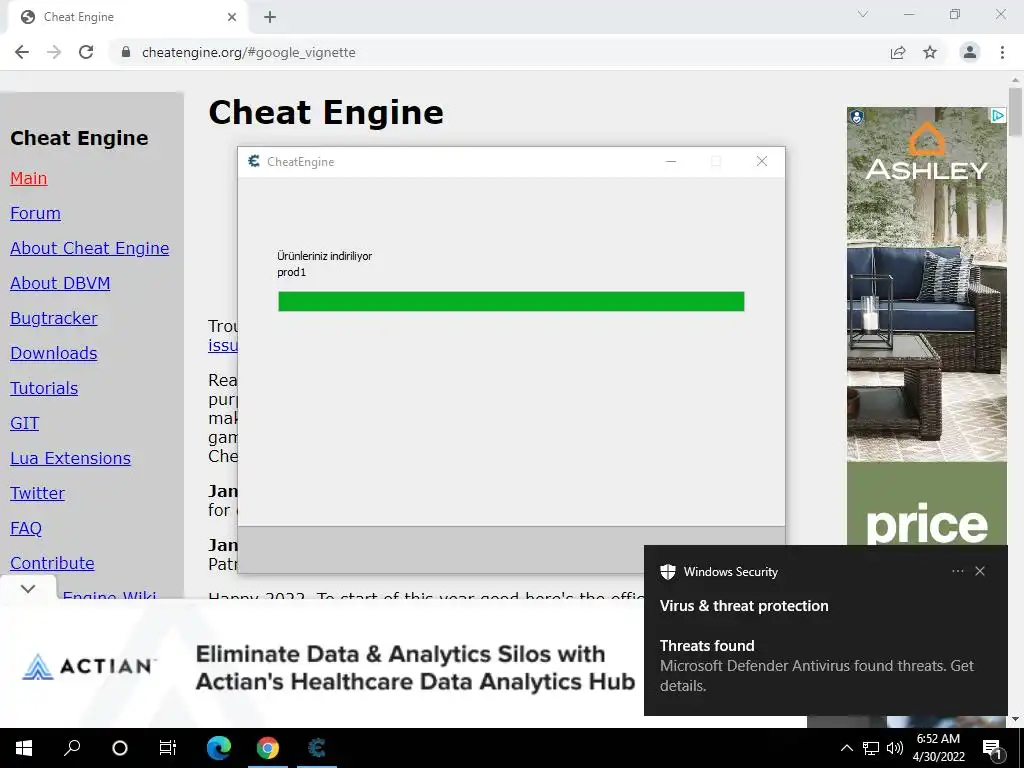The image size is (1024, 768).
Task: Open the FAQ link
Action: 26,528
